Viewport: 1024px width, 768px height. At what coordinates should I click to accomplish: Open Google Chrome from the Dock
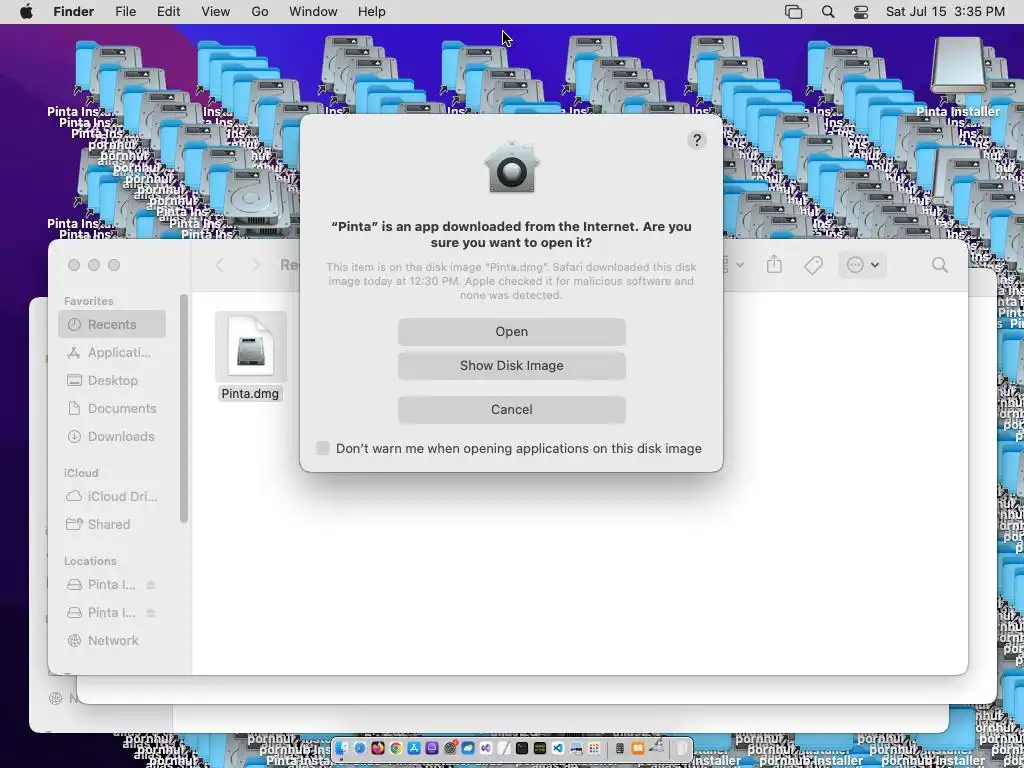pyautogui.click(x=396, y=748)
